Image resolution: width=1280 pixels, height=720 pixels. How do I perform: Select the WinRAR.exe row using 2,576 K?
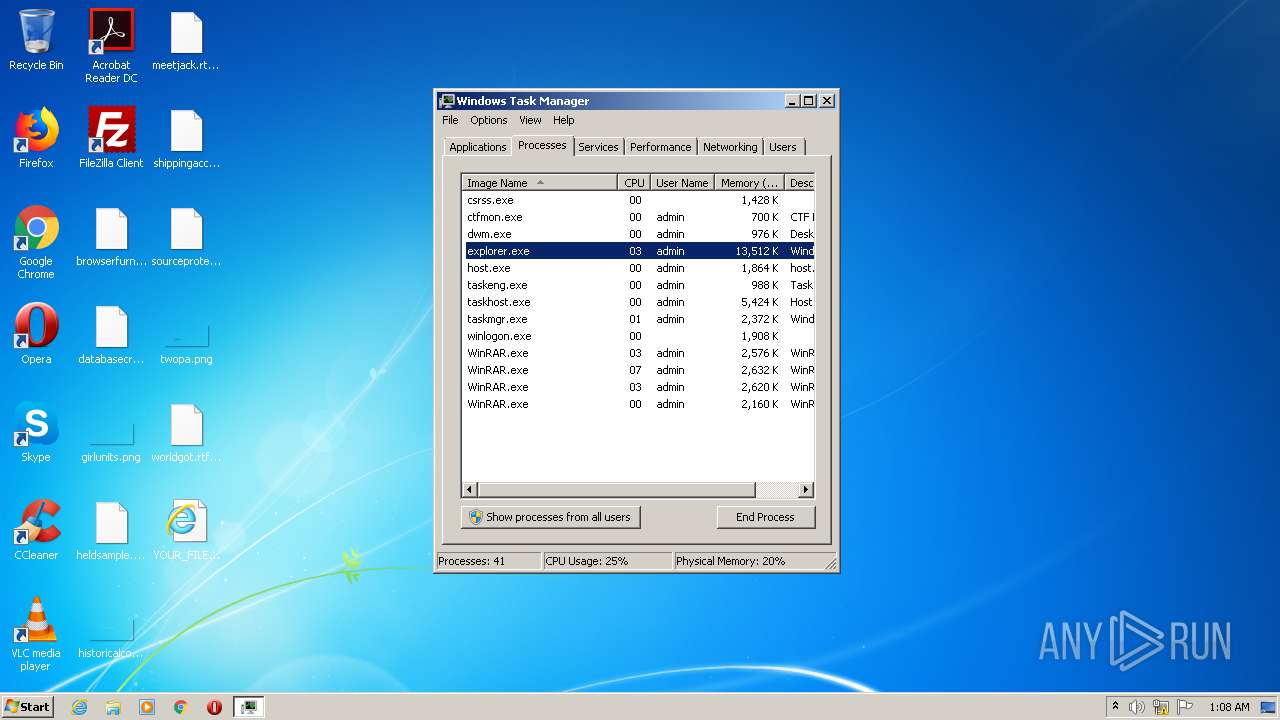[639, 353]
